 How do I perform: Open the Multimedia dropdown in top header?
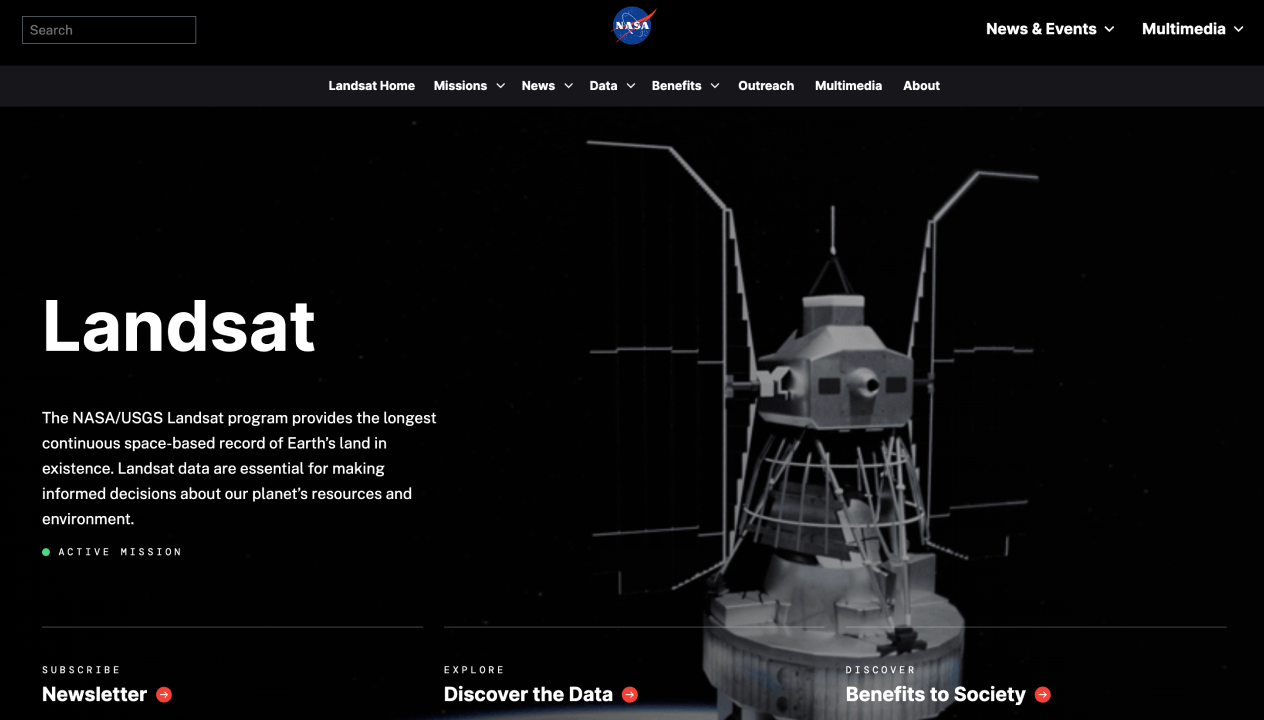pos(1192,29)
